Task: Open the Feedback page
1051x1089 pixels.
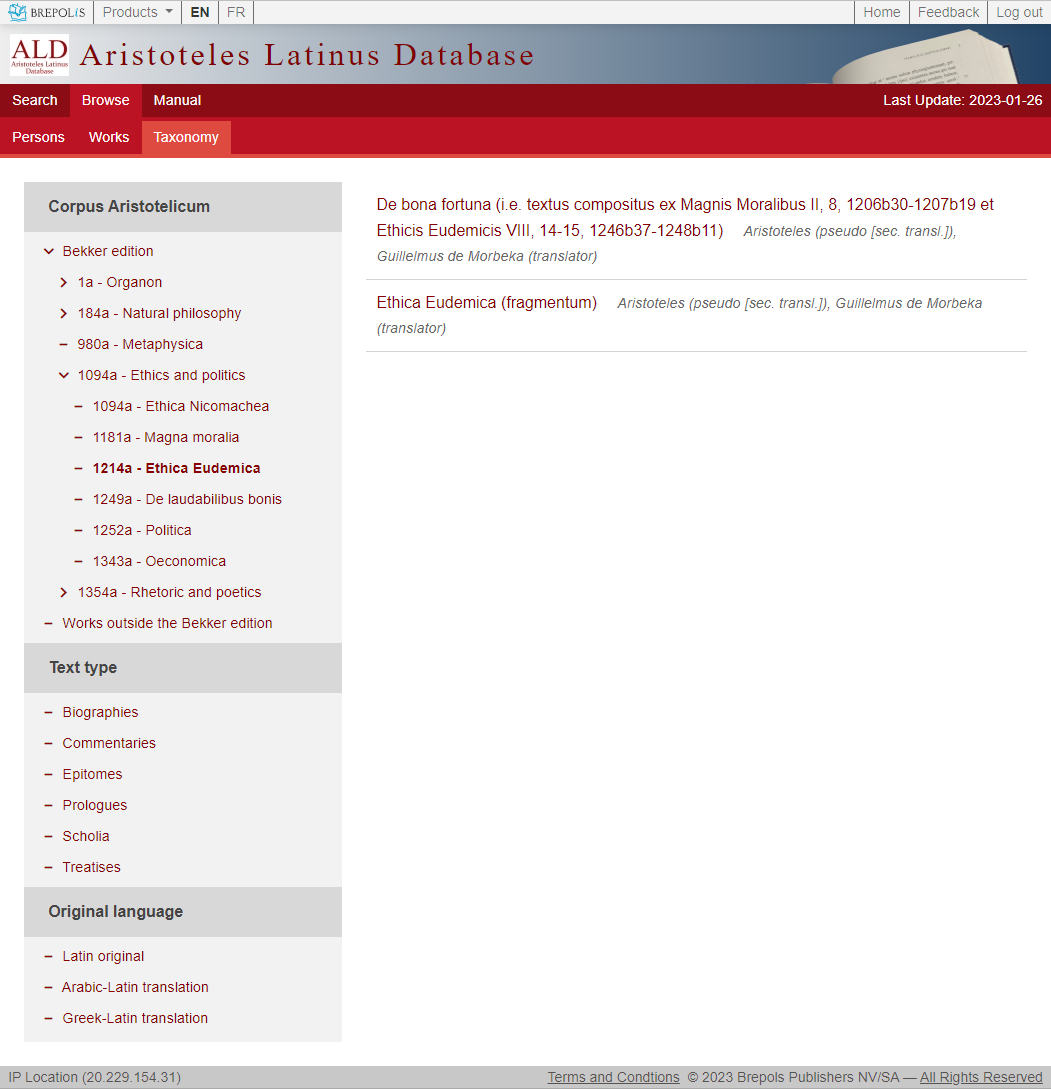Action: click(947, 12)
